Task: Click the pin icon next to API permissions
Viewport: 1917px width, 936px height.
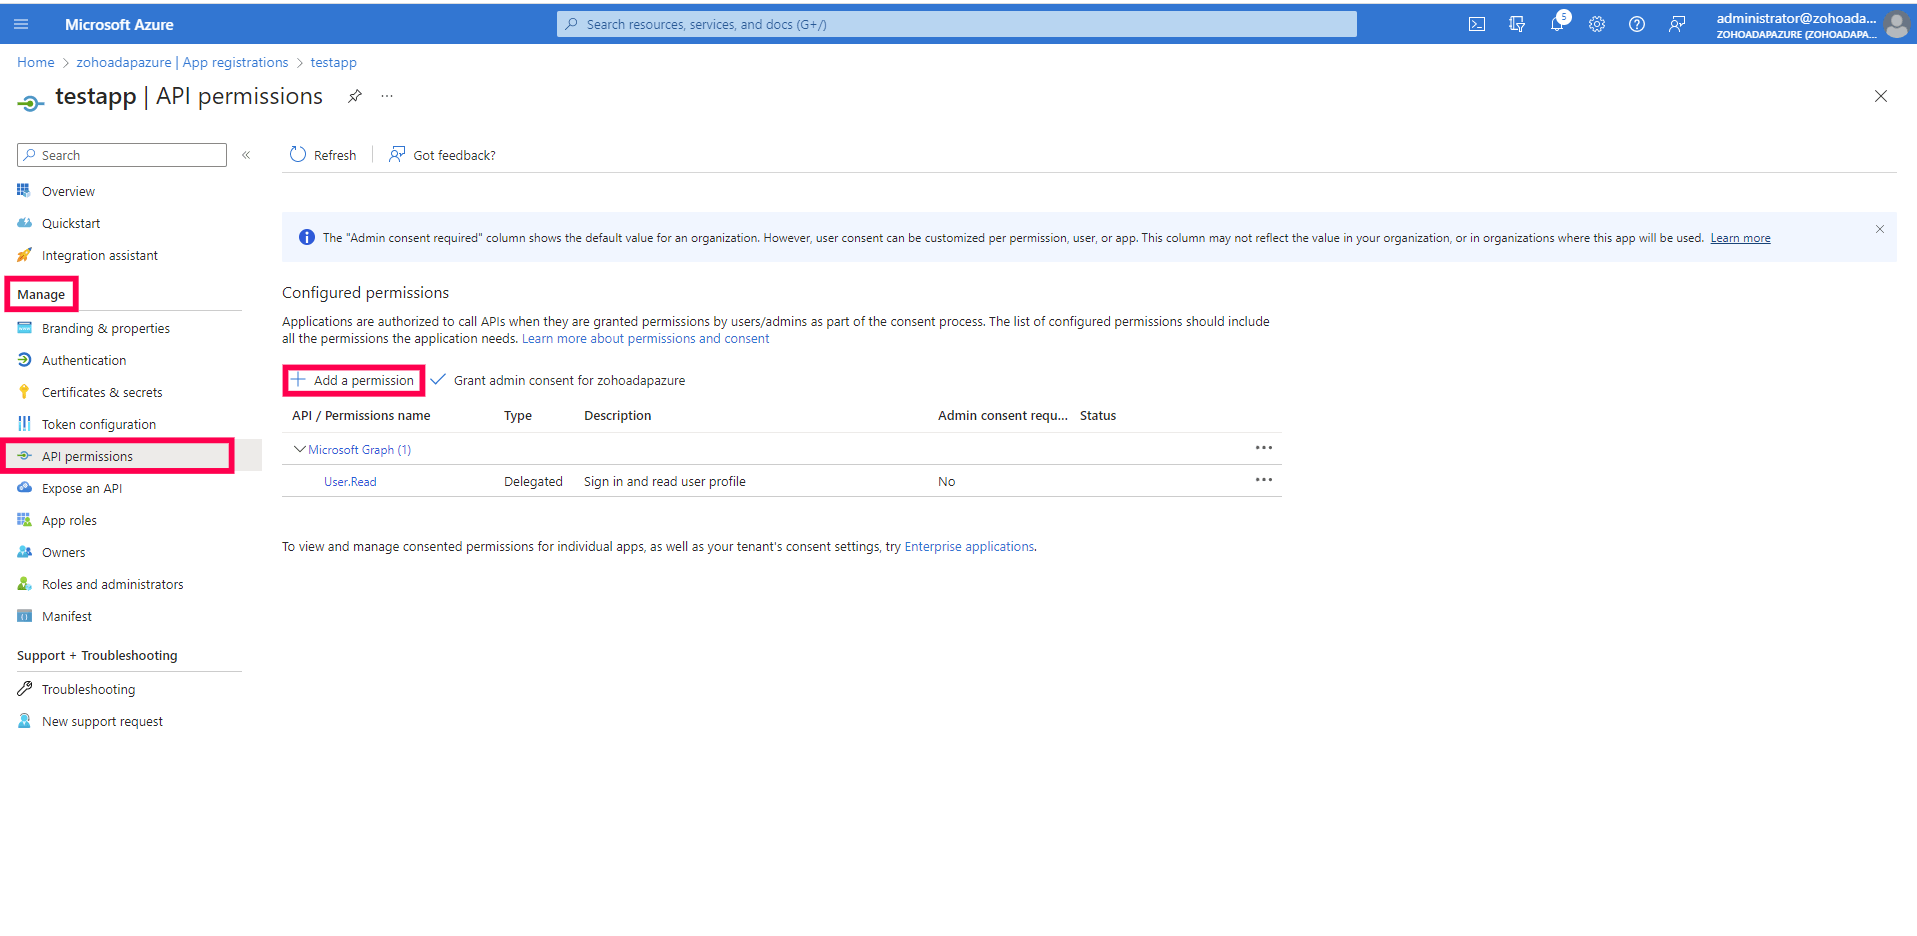Action: 354,96
